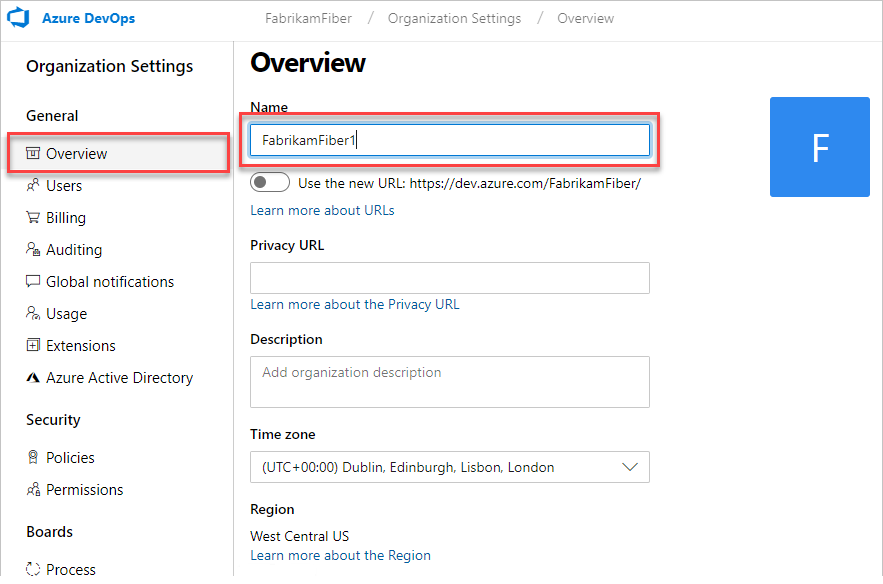Screen dimensions: 883x584
Task: Open Usage settings page
Action: [x=66, y=314]
